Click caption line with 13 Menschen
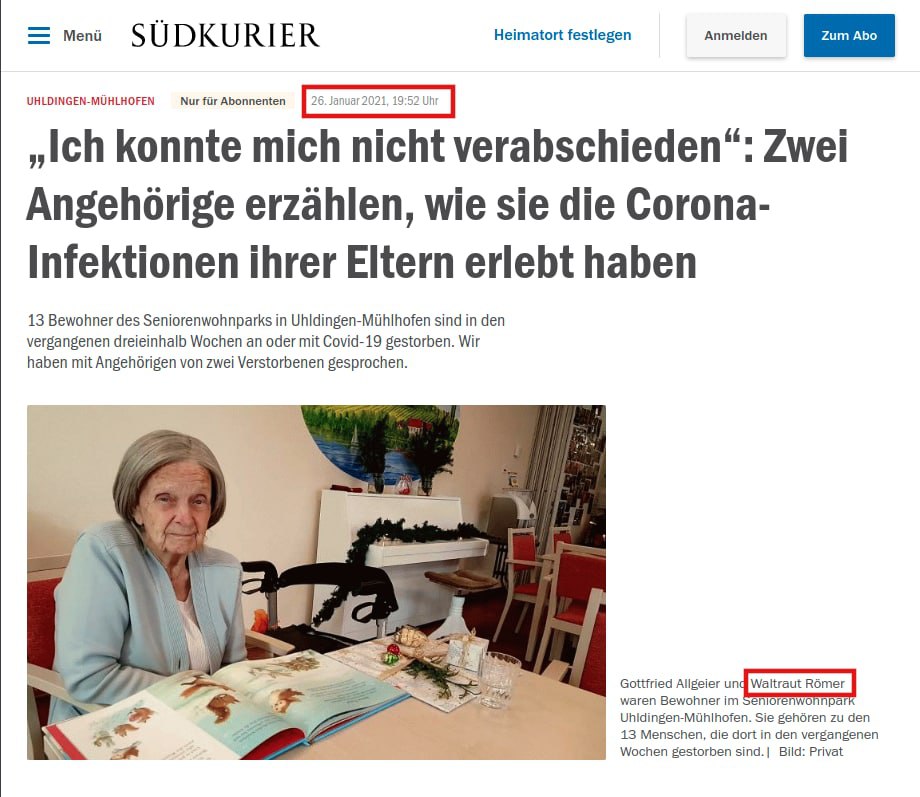 pos(749,735)
